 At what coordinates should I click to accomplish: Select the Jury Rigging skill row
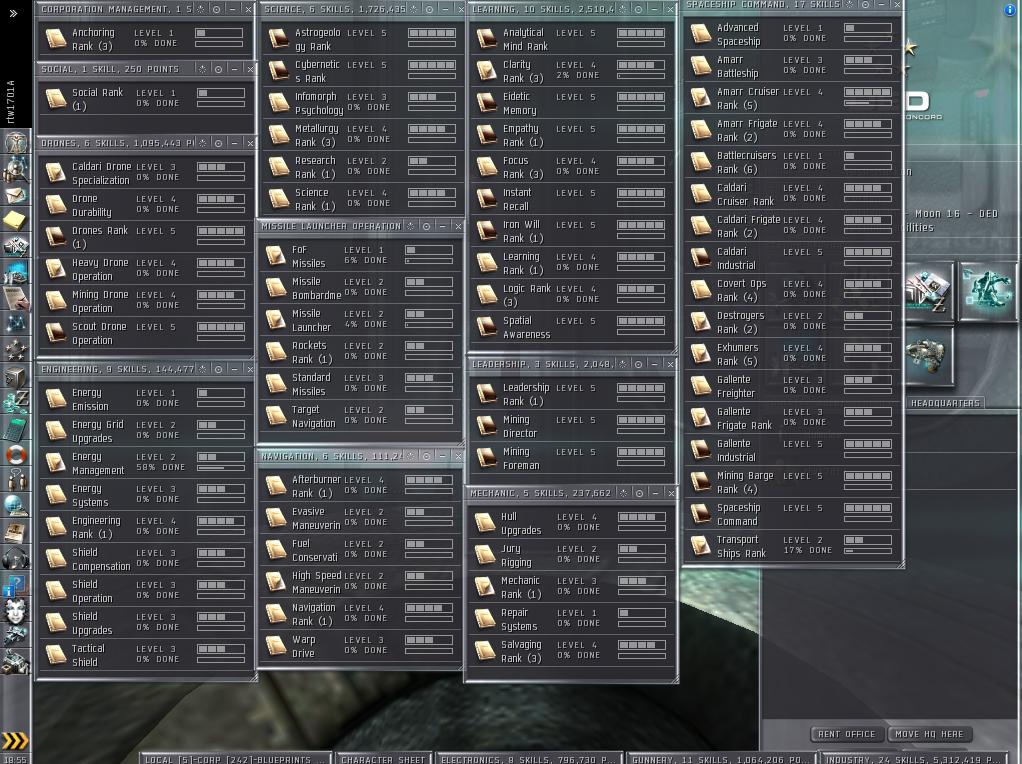[x=571, y=555]
